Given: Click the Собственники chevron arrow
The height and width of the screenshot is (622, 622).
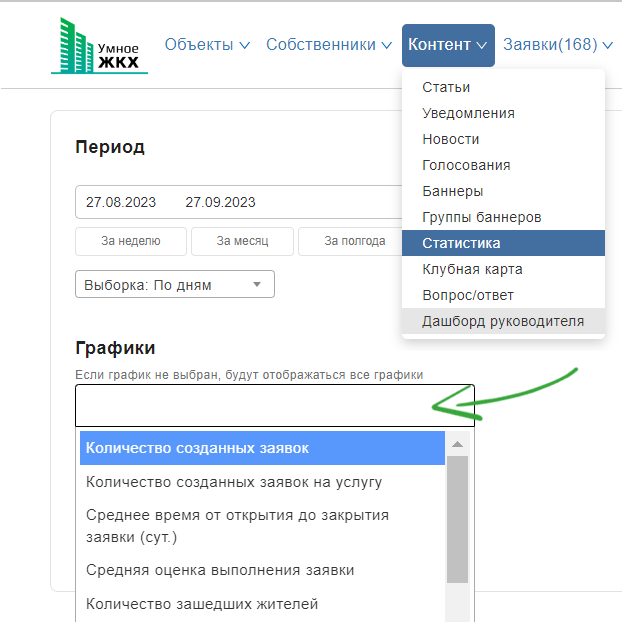Looking at the screenshot, I should click(x=387, y=46).
